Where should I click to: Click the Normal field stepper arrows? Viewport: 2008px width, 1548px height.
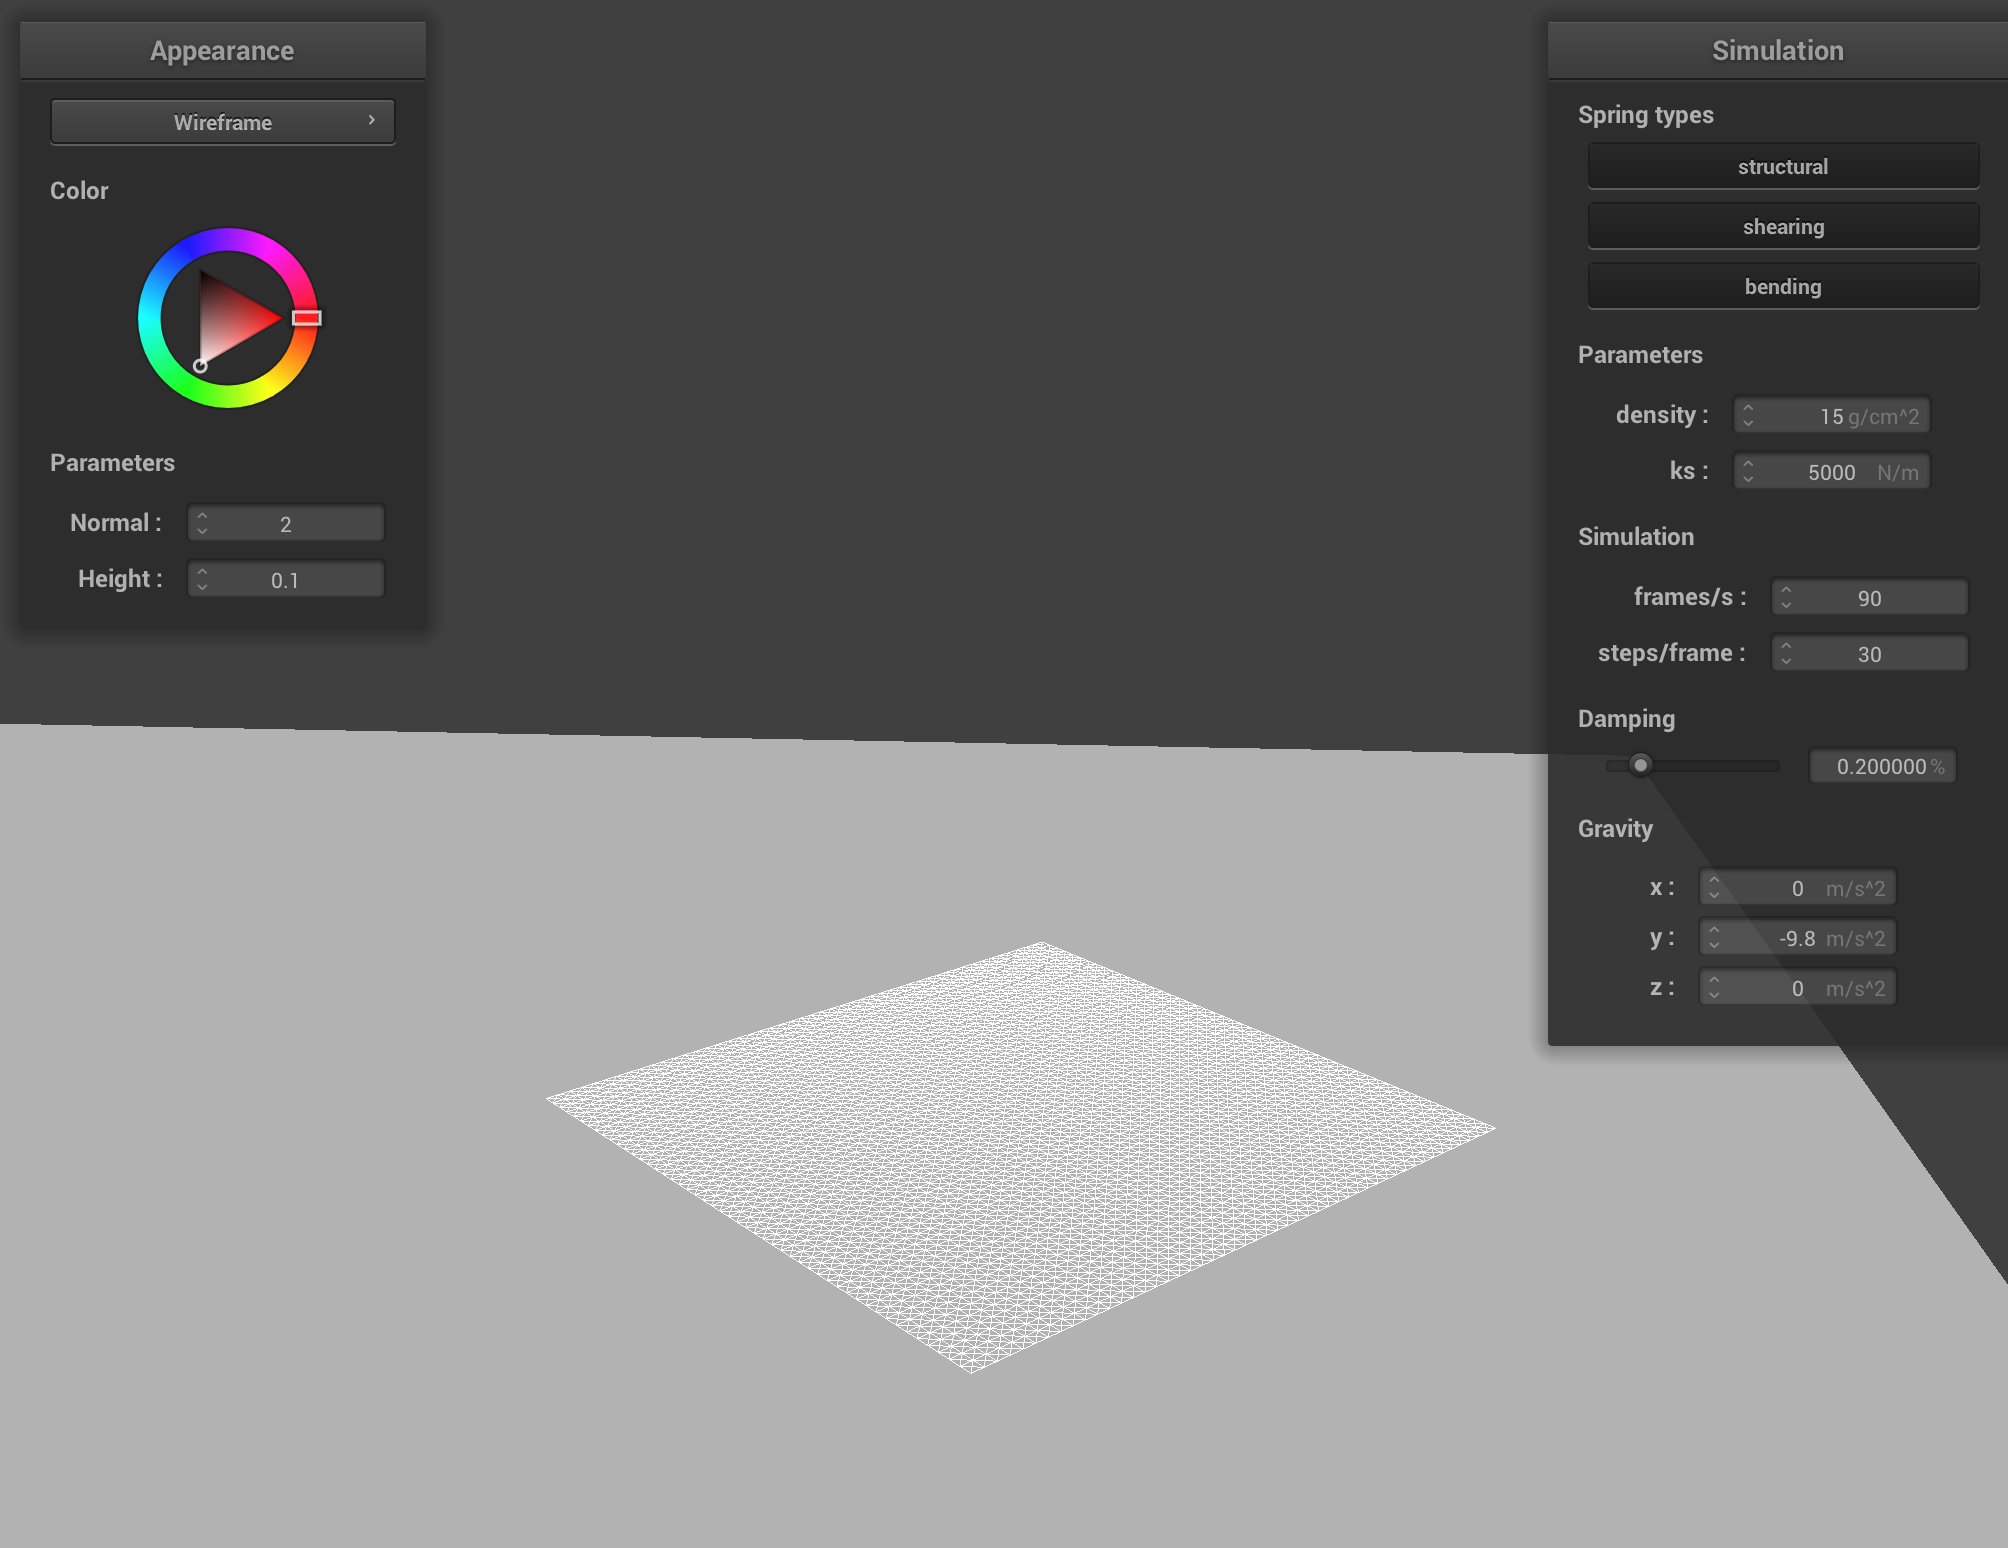202,523
